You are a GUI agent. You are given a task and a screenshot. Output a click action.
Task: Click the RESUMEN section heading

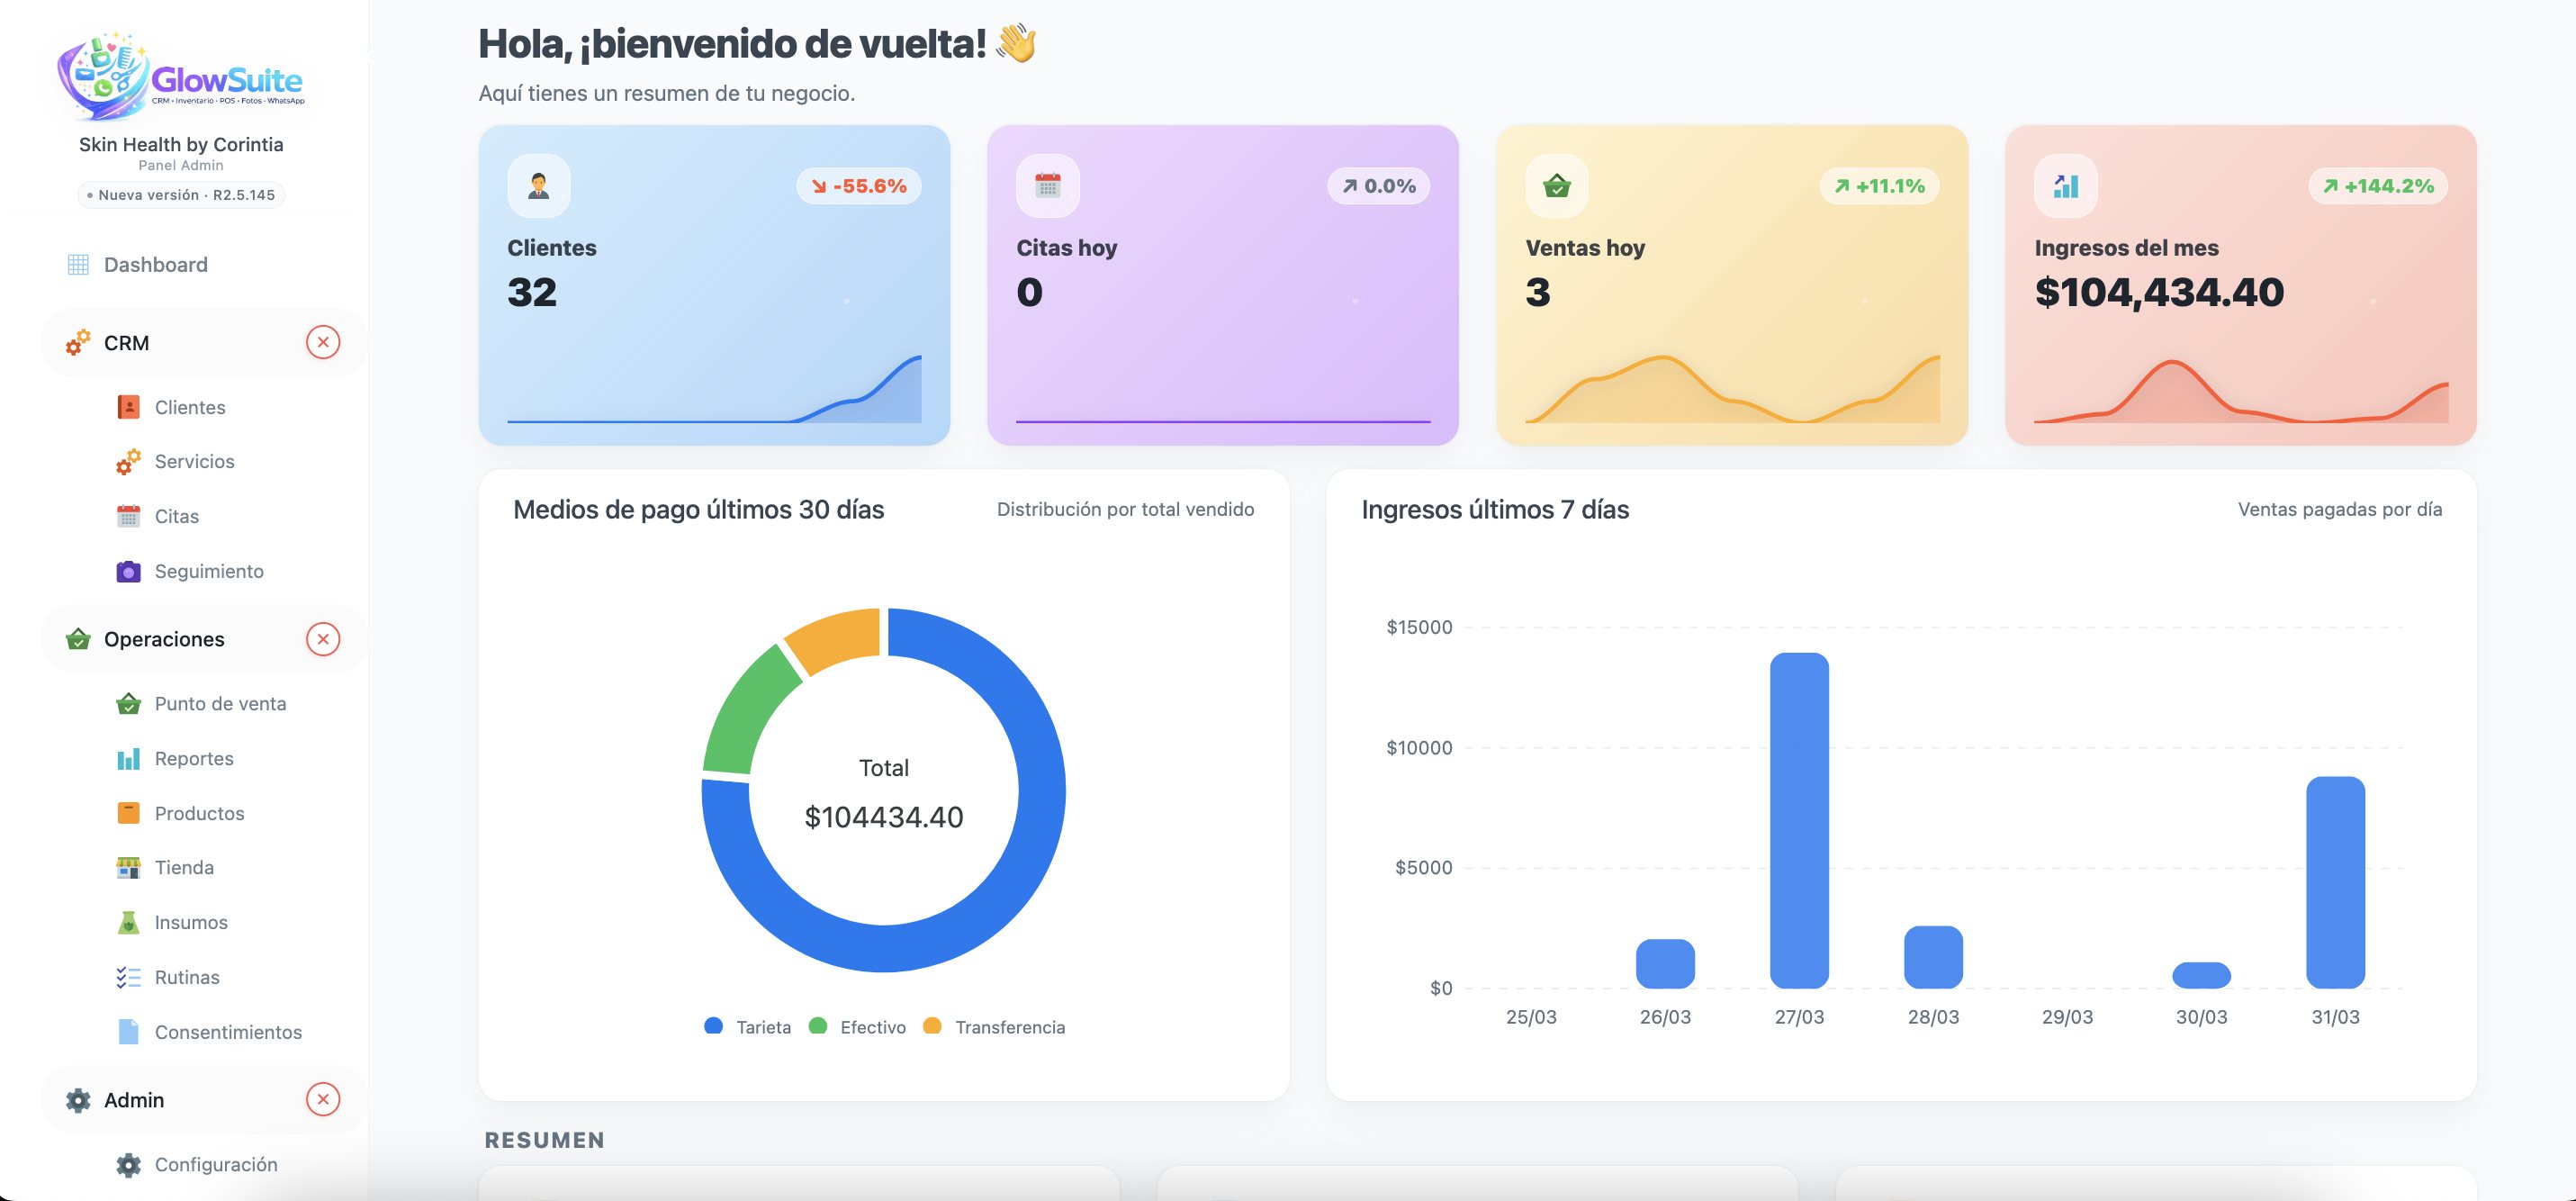point(545,1140)
